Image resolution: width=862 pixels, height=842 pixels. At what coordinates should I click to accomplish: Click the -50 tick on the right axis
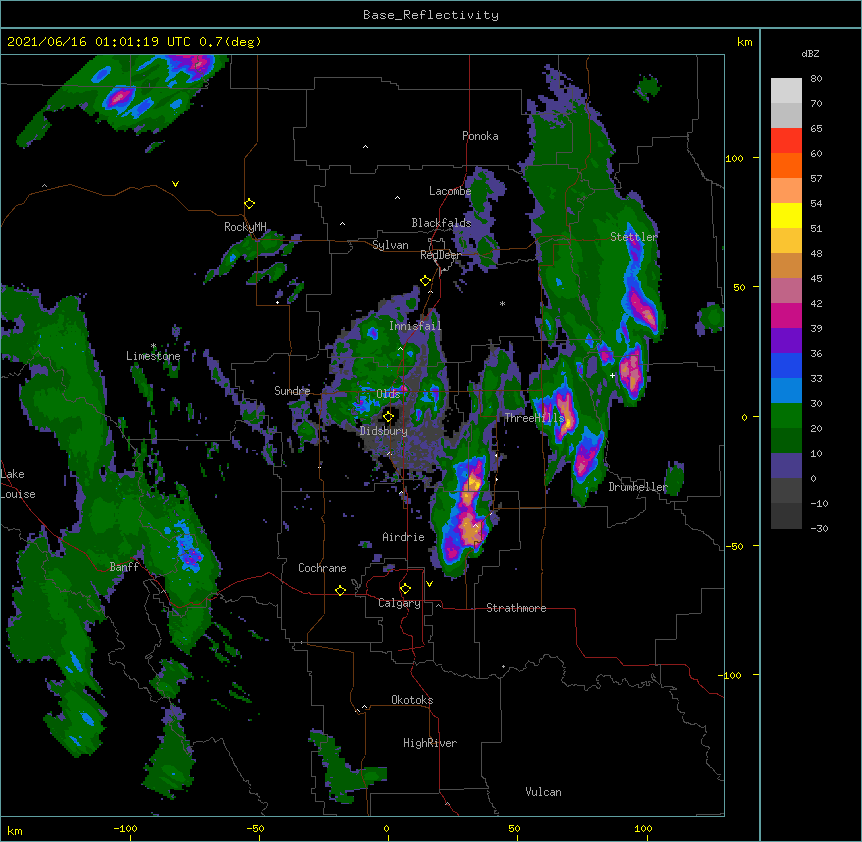pos(733,546)
